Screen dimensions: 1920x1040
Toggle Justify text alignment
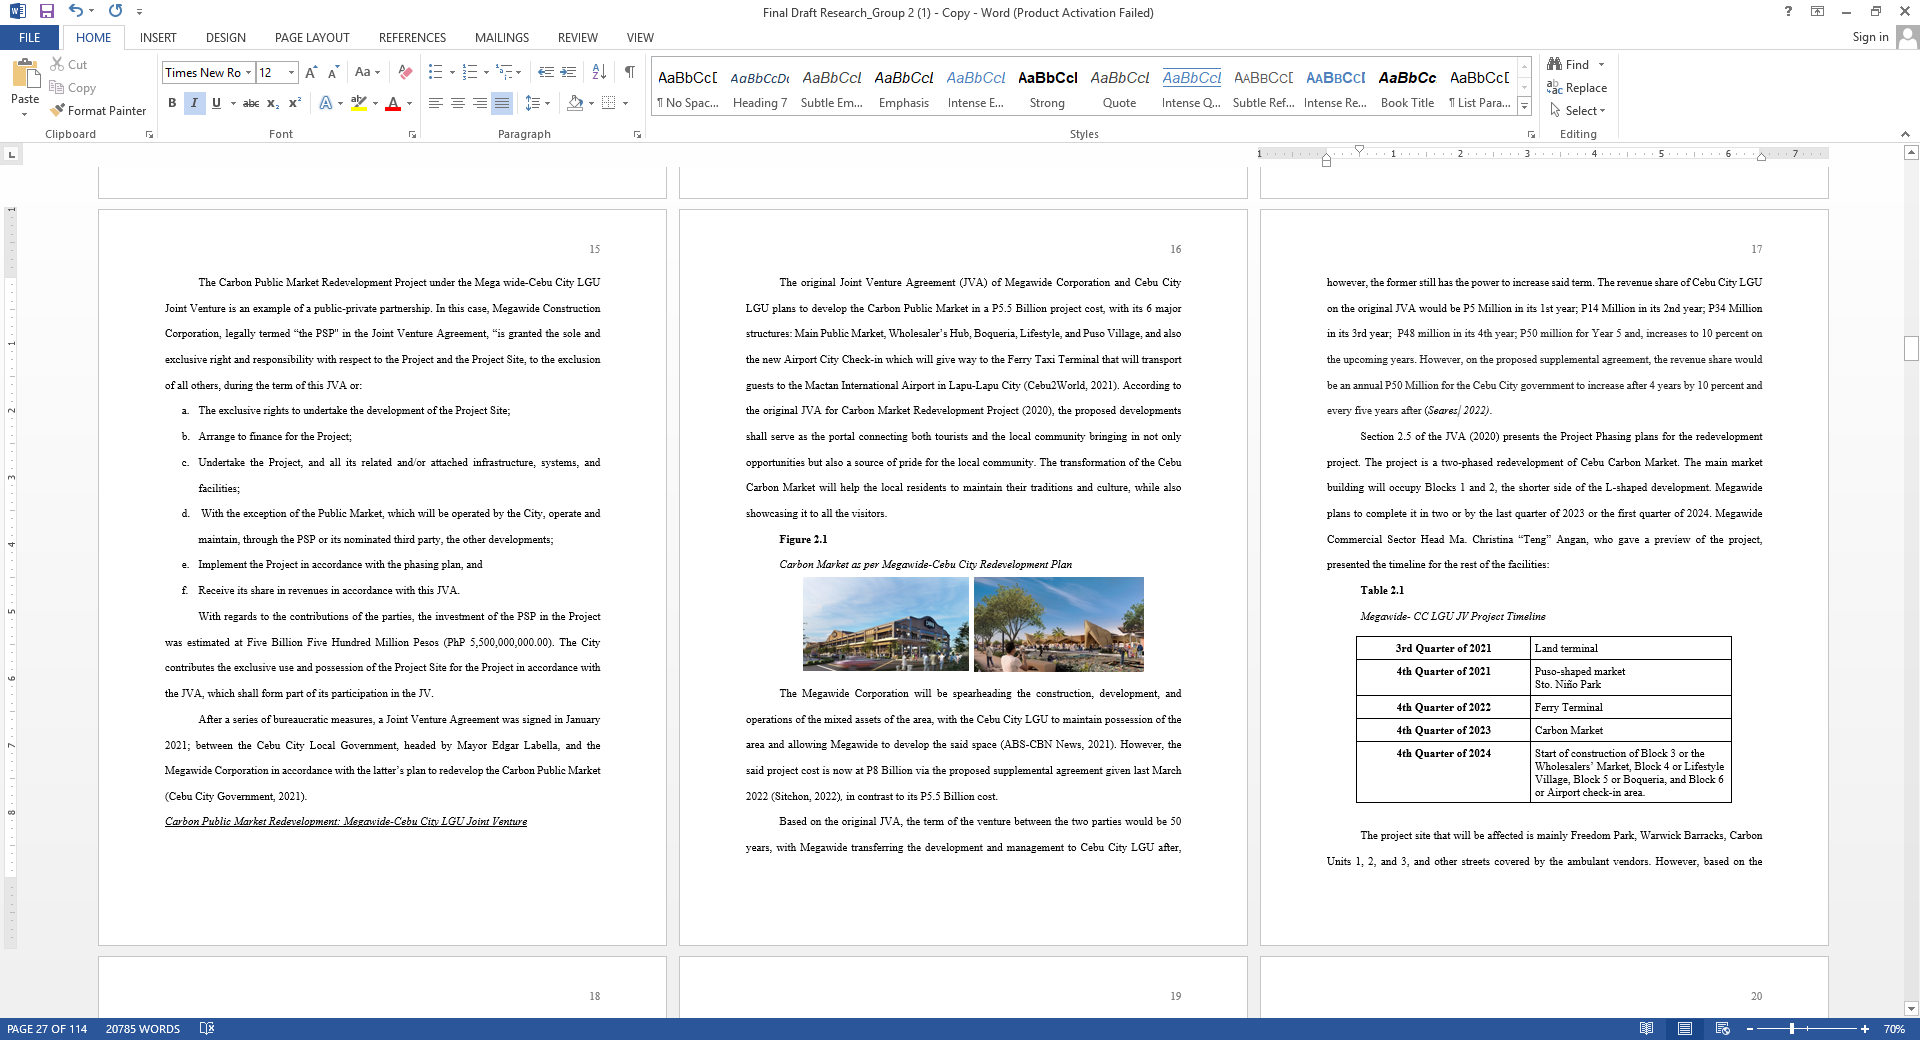[x=502, y=103]
